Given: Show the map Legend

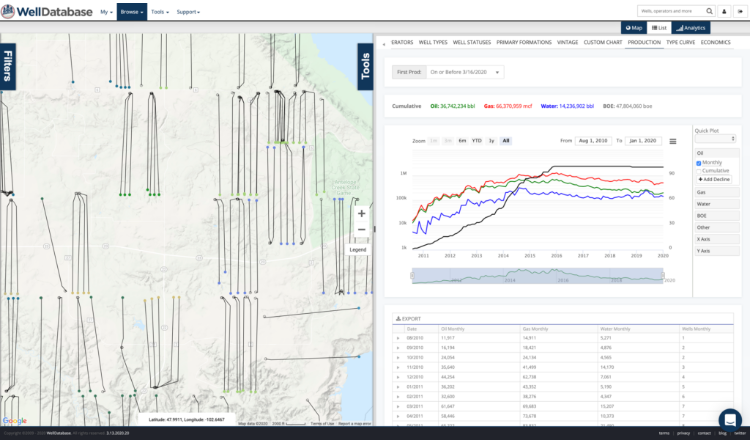Looking at the screenshot, I should 358,250.
